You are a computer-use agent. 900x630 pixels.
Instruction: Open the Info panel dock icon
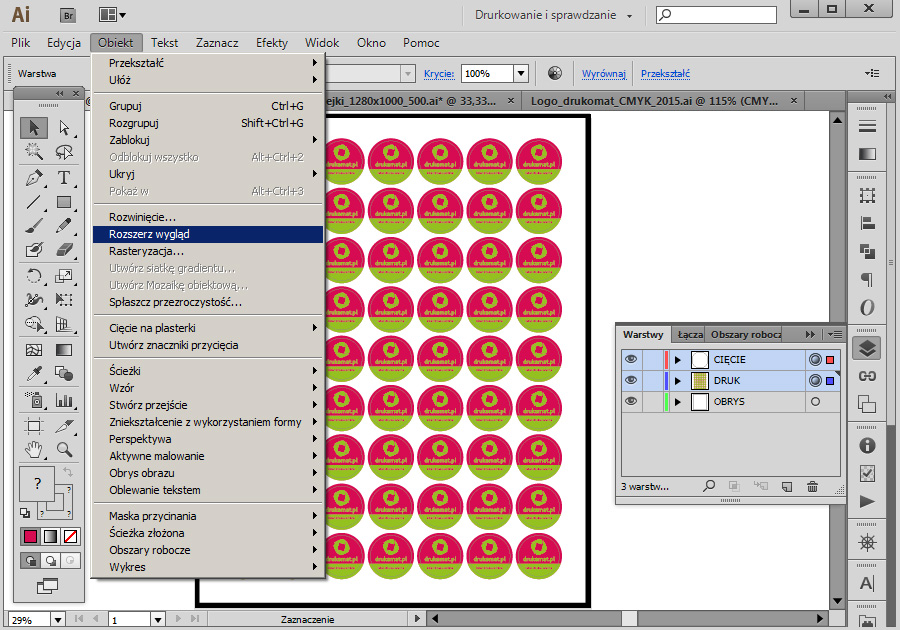click(x=867, y=445)
